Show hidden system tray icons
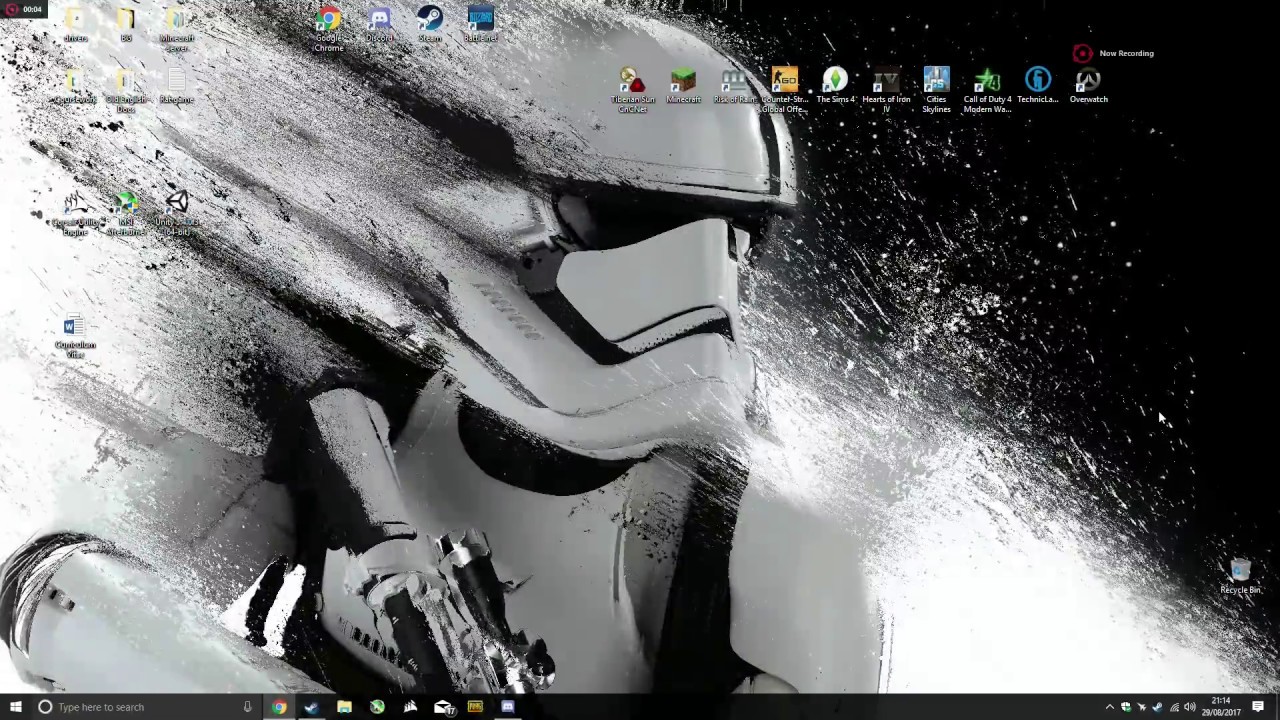Screen dimensions: 1280x720 [x=1109, y=707]
